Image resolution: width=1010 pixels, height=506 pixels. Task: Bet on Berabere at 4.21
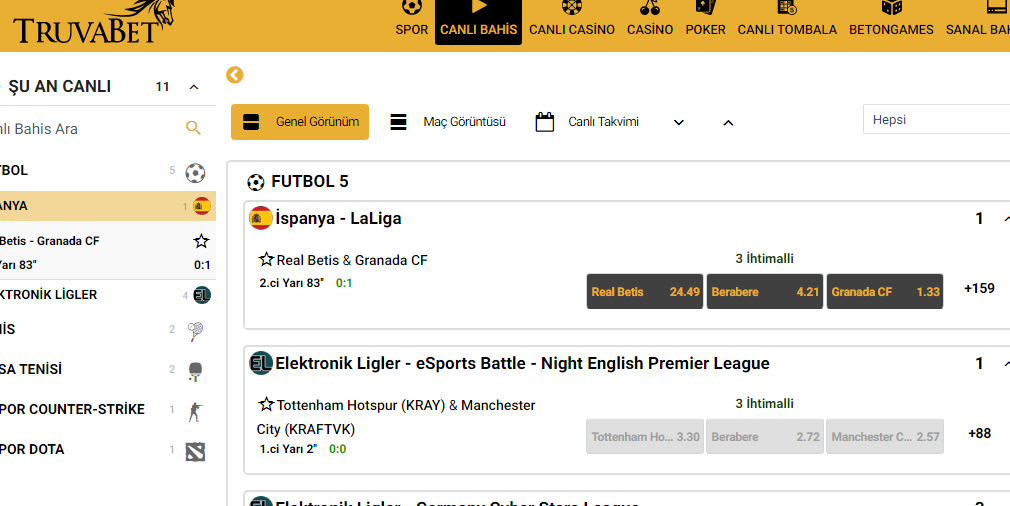point(765,292)
